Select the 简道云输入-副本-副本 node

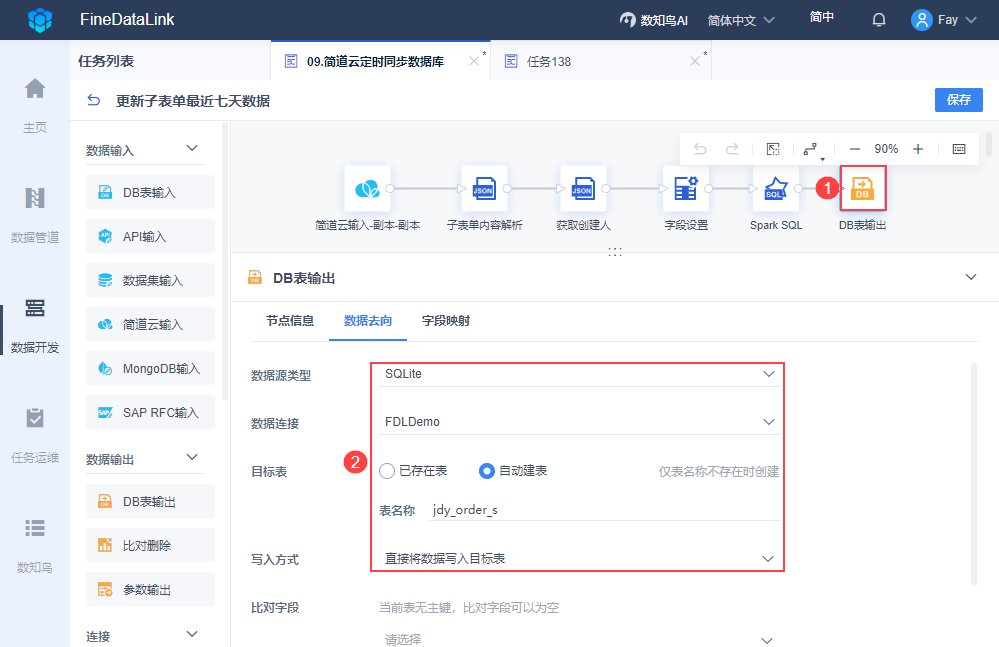click(x=368, y=188)
